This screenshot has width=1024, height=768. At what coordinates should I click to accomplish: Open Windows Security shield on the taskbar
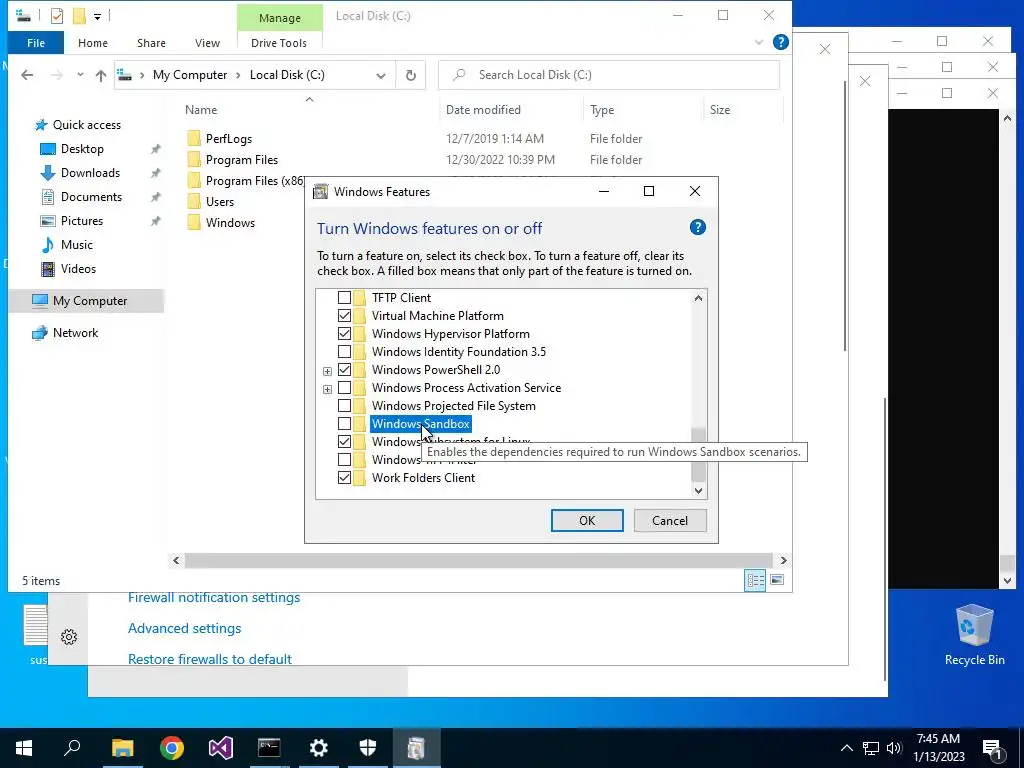point(368,748)
